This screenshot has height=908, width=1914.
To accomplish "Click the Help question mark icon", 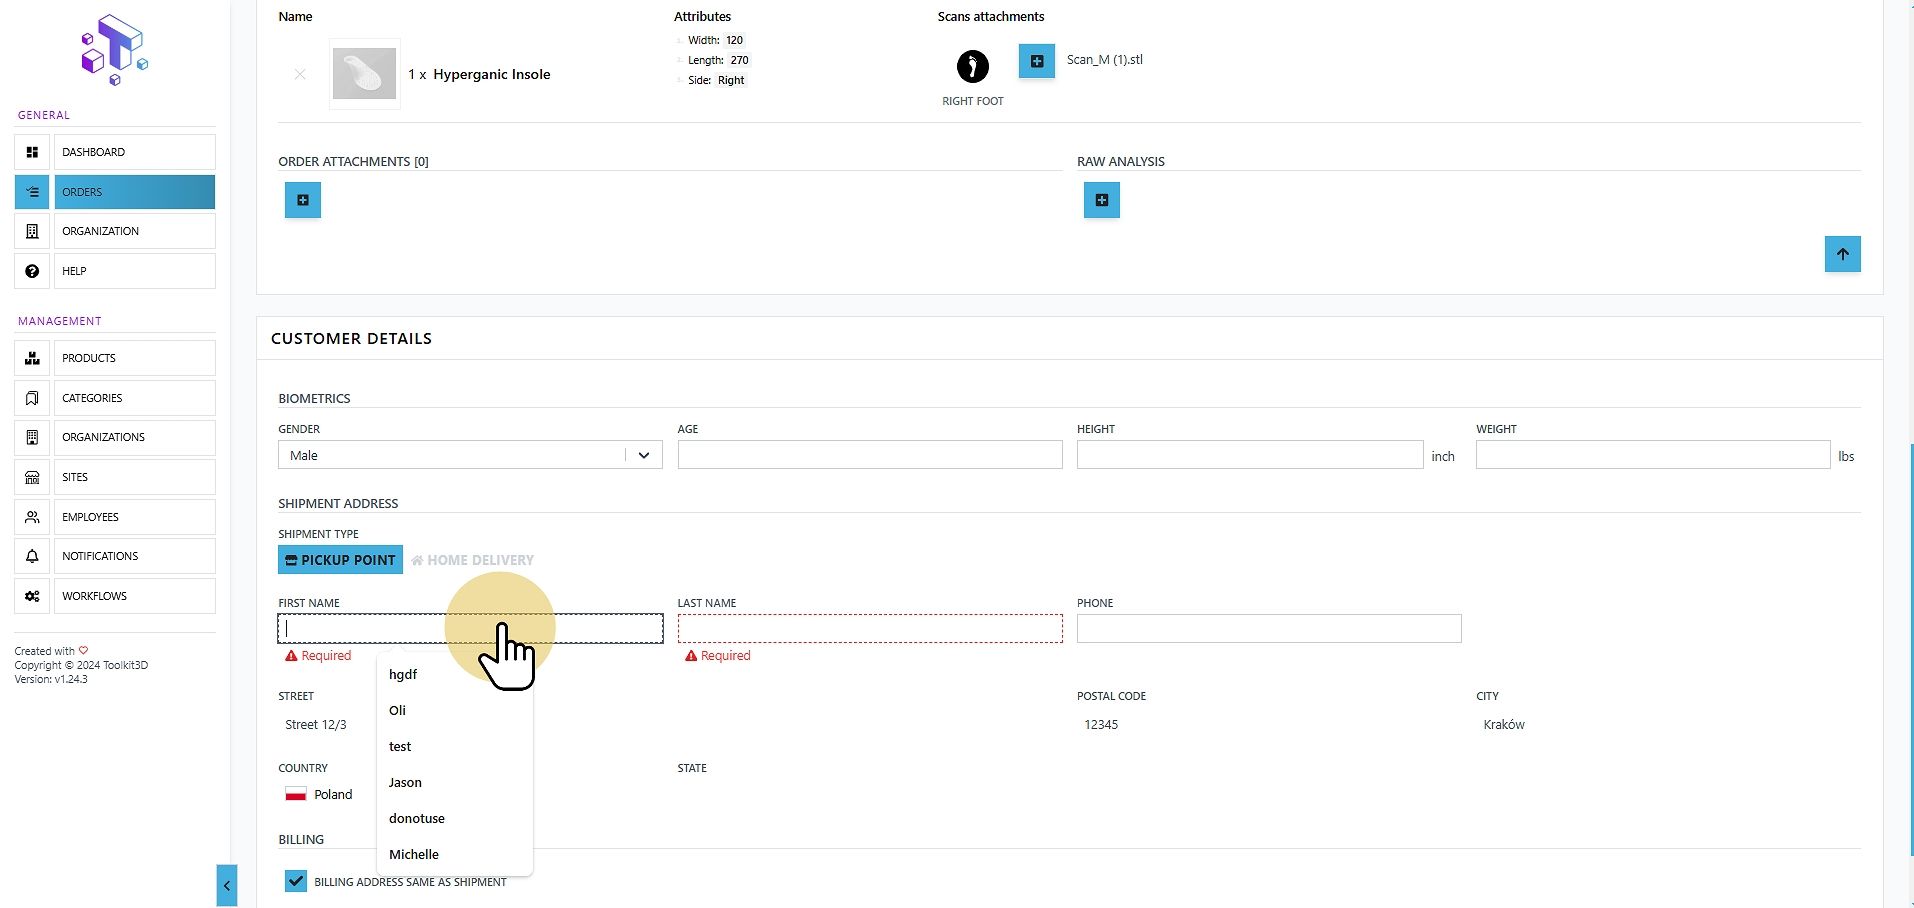I will tap(32, 271).
